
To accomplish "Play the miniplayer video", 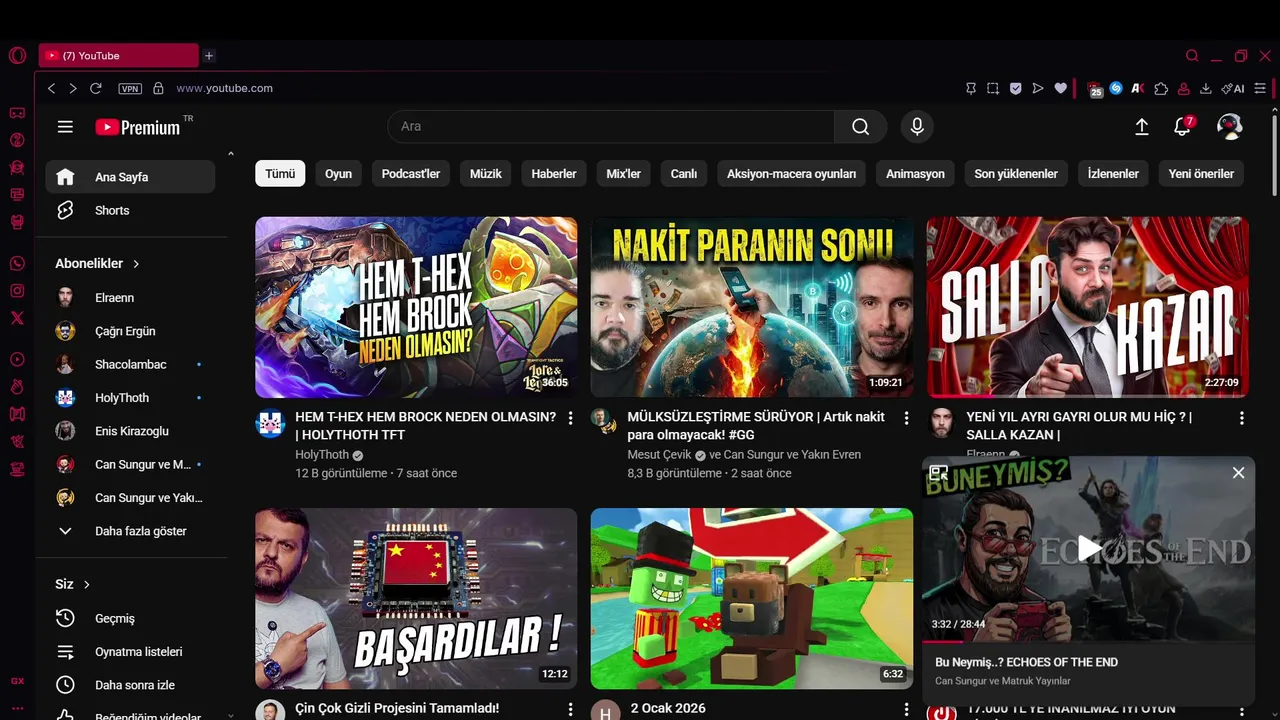I will point(1089,548).
